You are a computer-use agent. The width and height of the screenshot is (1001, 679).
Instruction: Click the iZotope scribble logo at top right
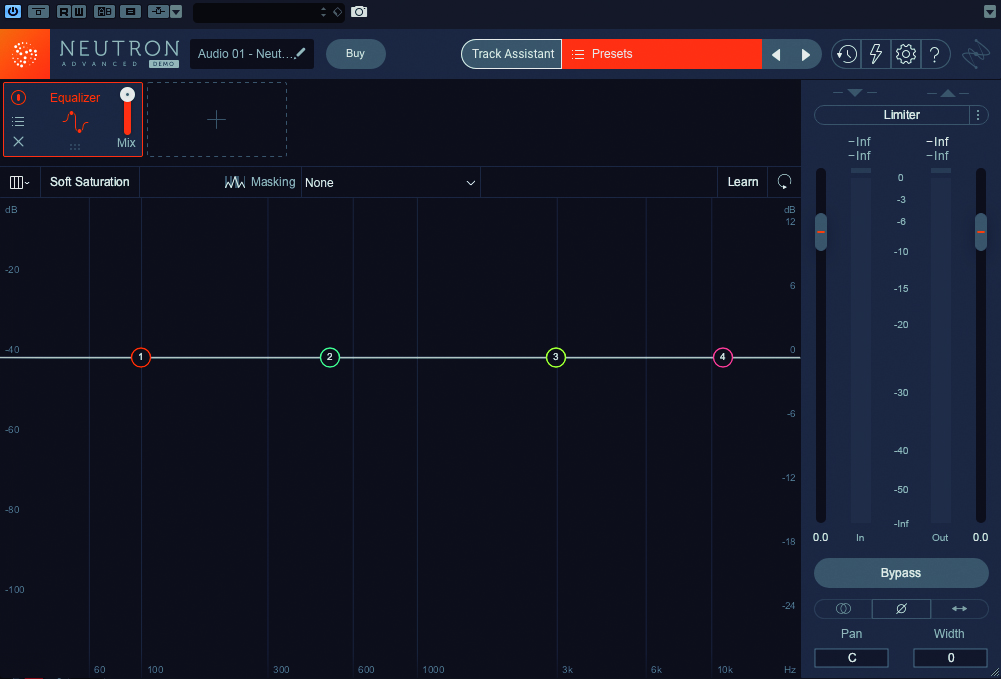[977, 54]
